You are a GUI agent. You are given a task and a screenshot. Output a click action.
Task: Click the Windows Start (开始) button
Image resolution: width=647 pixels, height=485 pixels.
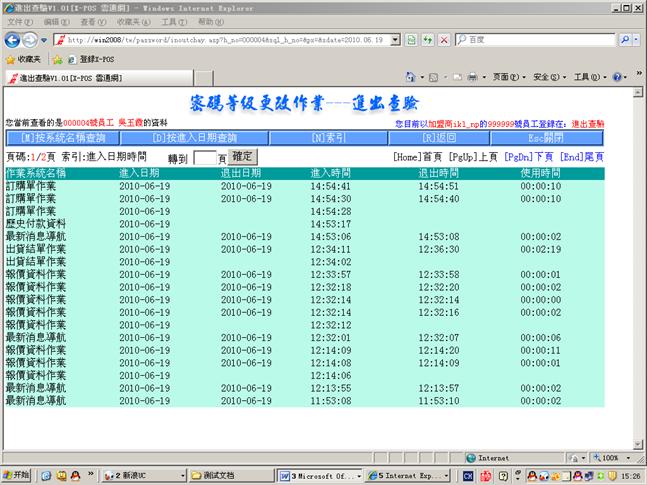[x=17, y=475]
